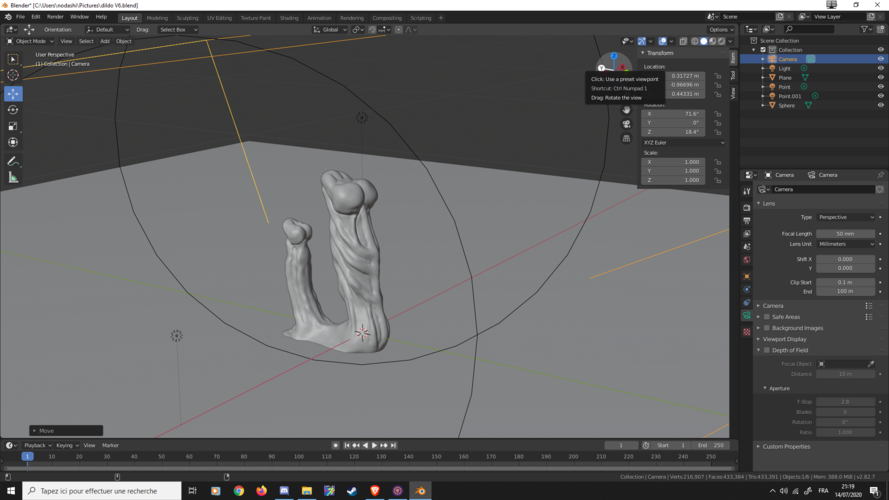Open the lens Type Perspective dropdown
Screen dimensions: 889x500
pyautogui.click(x=846, y=217)
